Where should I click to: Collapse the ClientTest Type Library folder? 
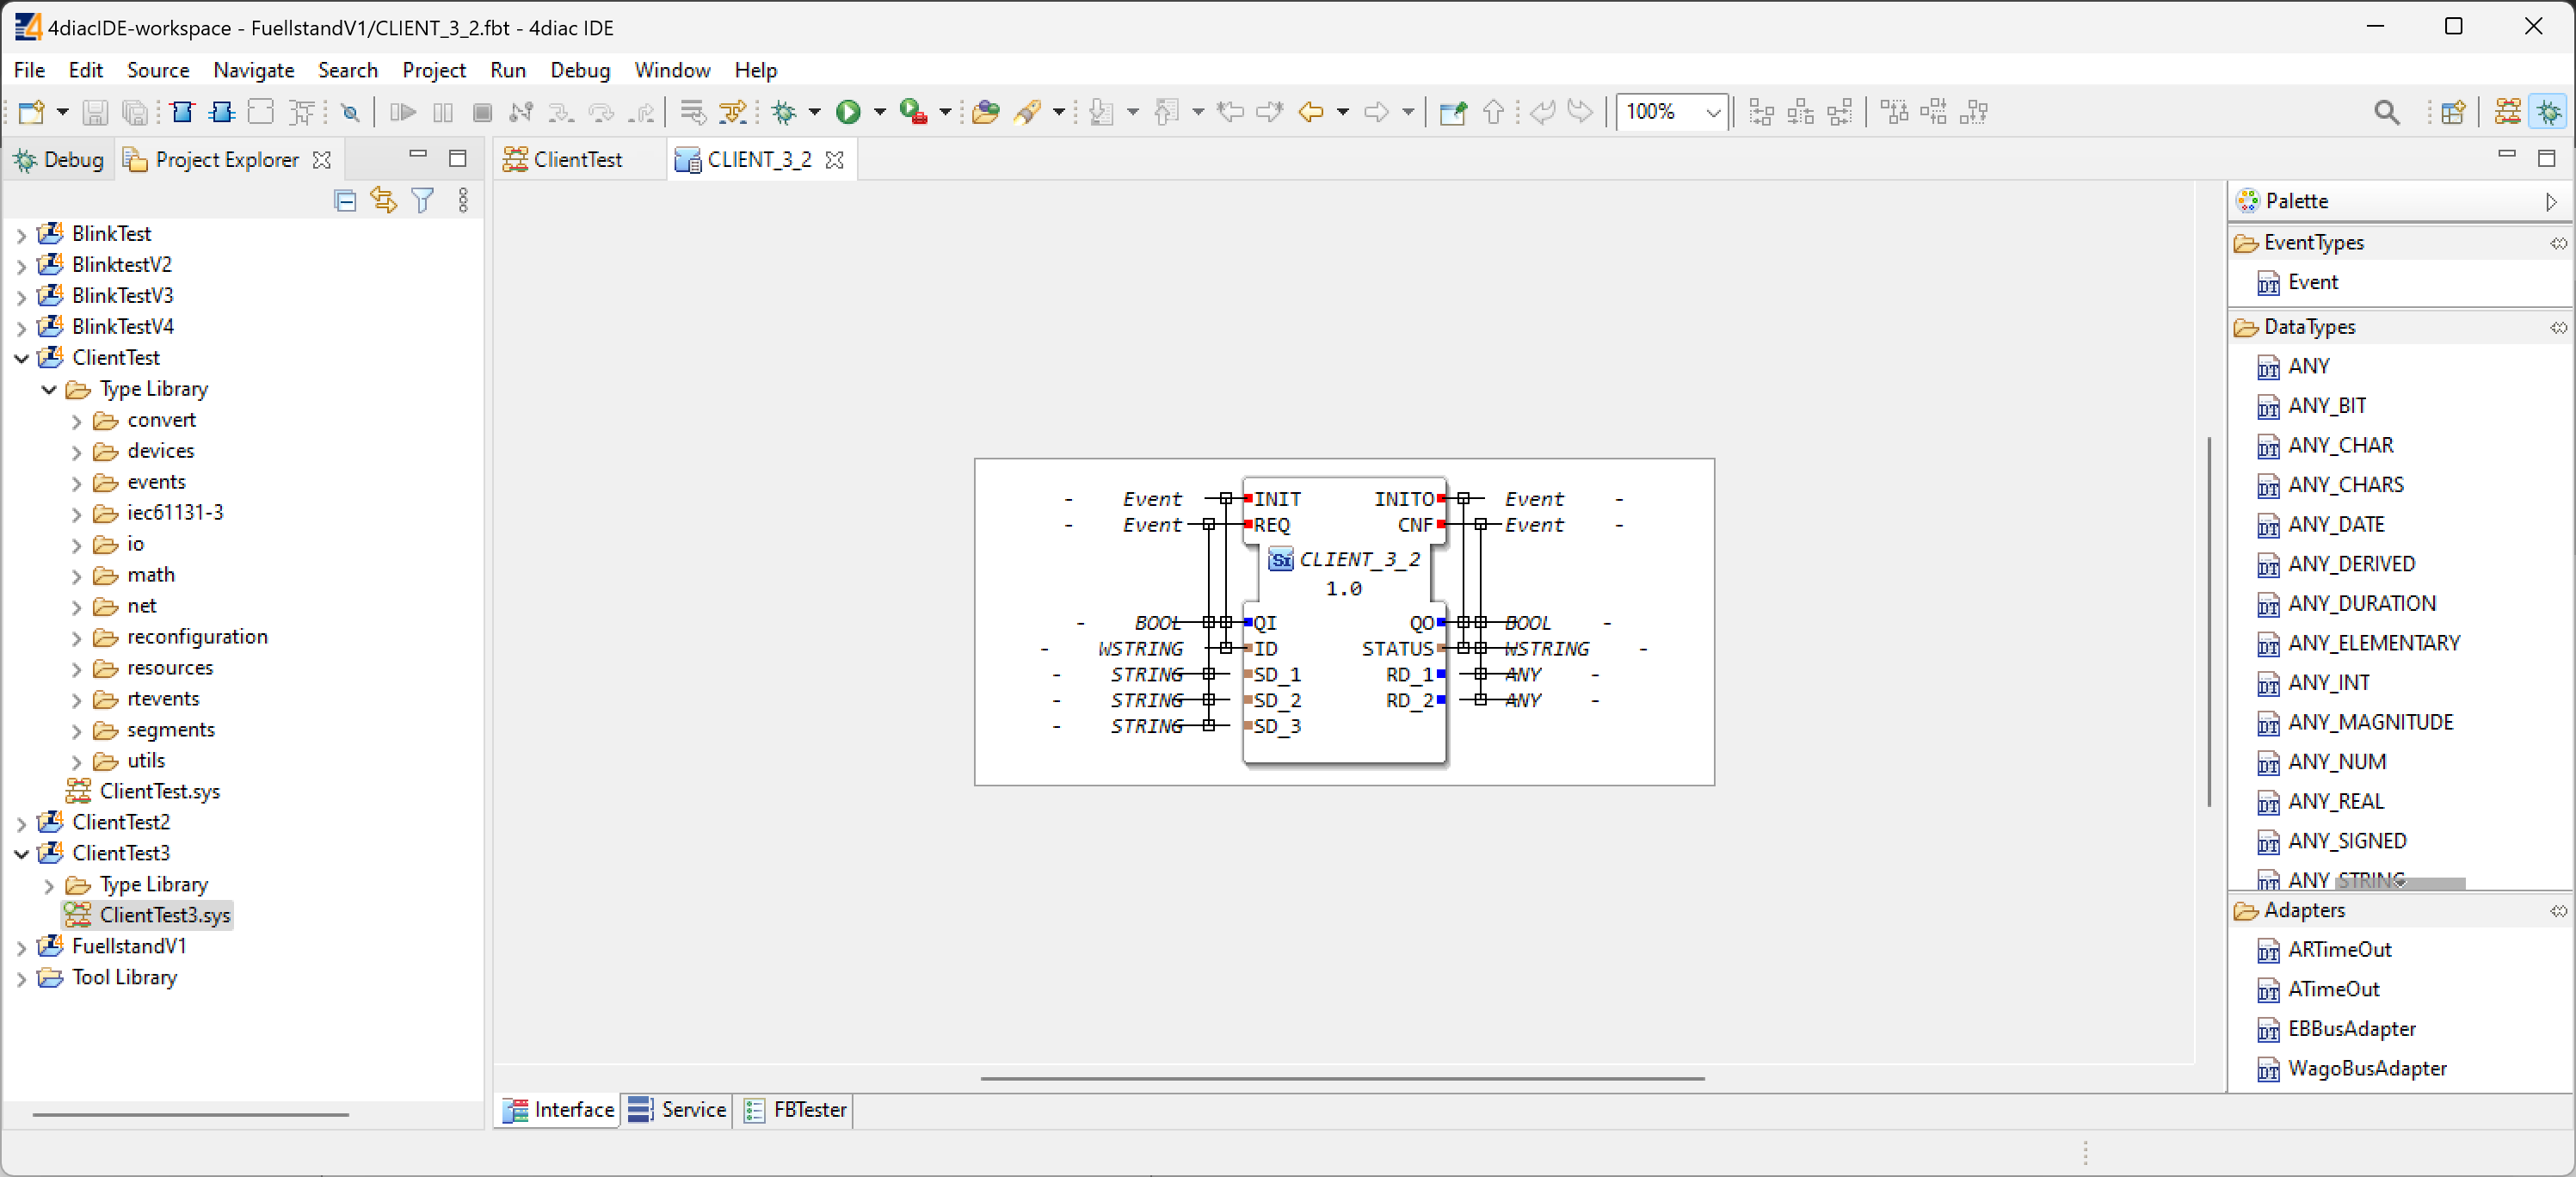pos(49,389)
